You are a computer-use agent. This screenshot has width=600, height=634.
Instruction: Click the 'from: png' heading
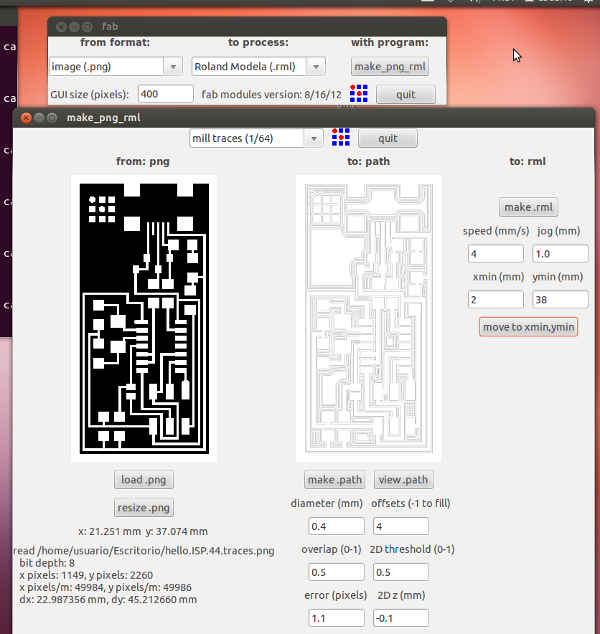(143, 161)
